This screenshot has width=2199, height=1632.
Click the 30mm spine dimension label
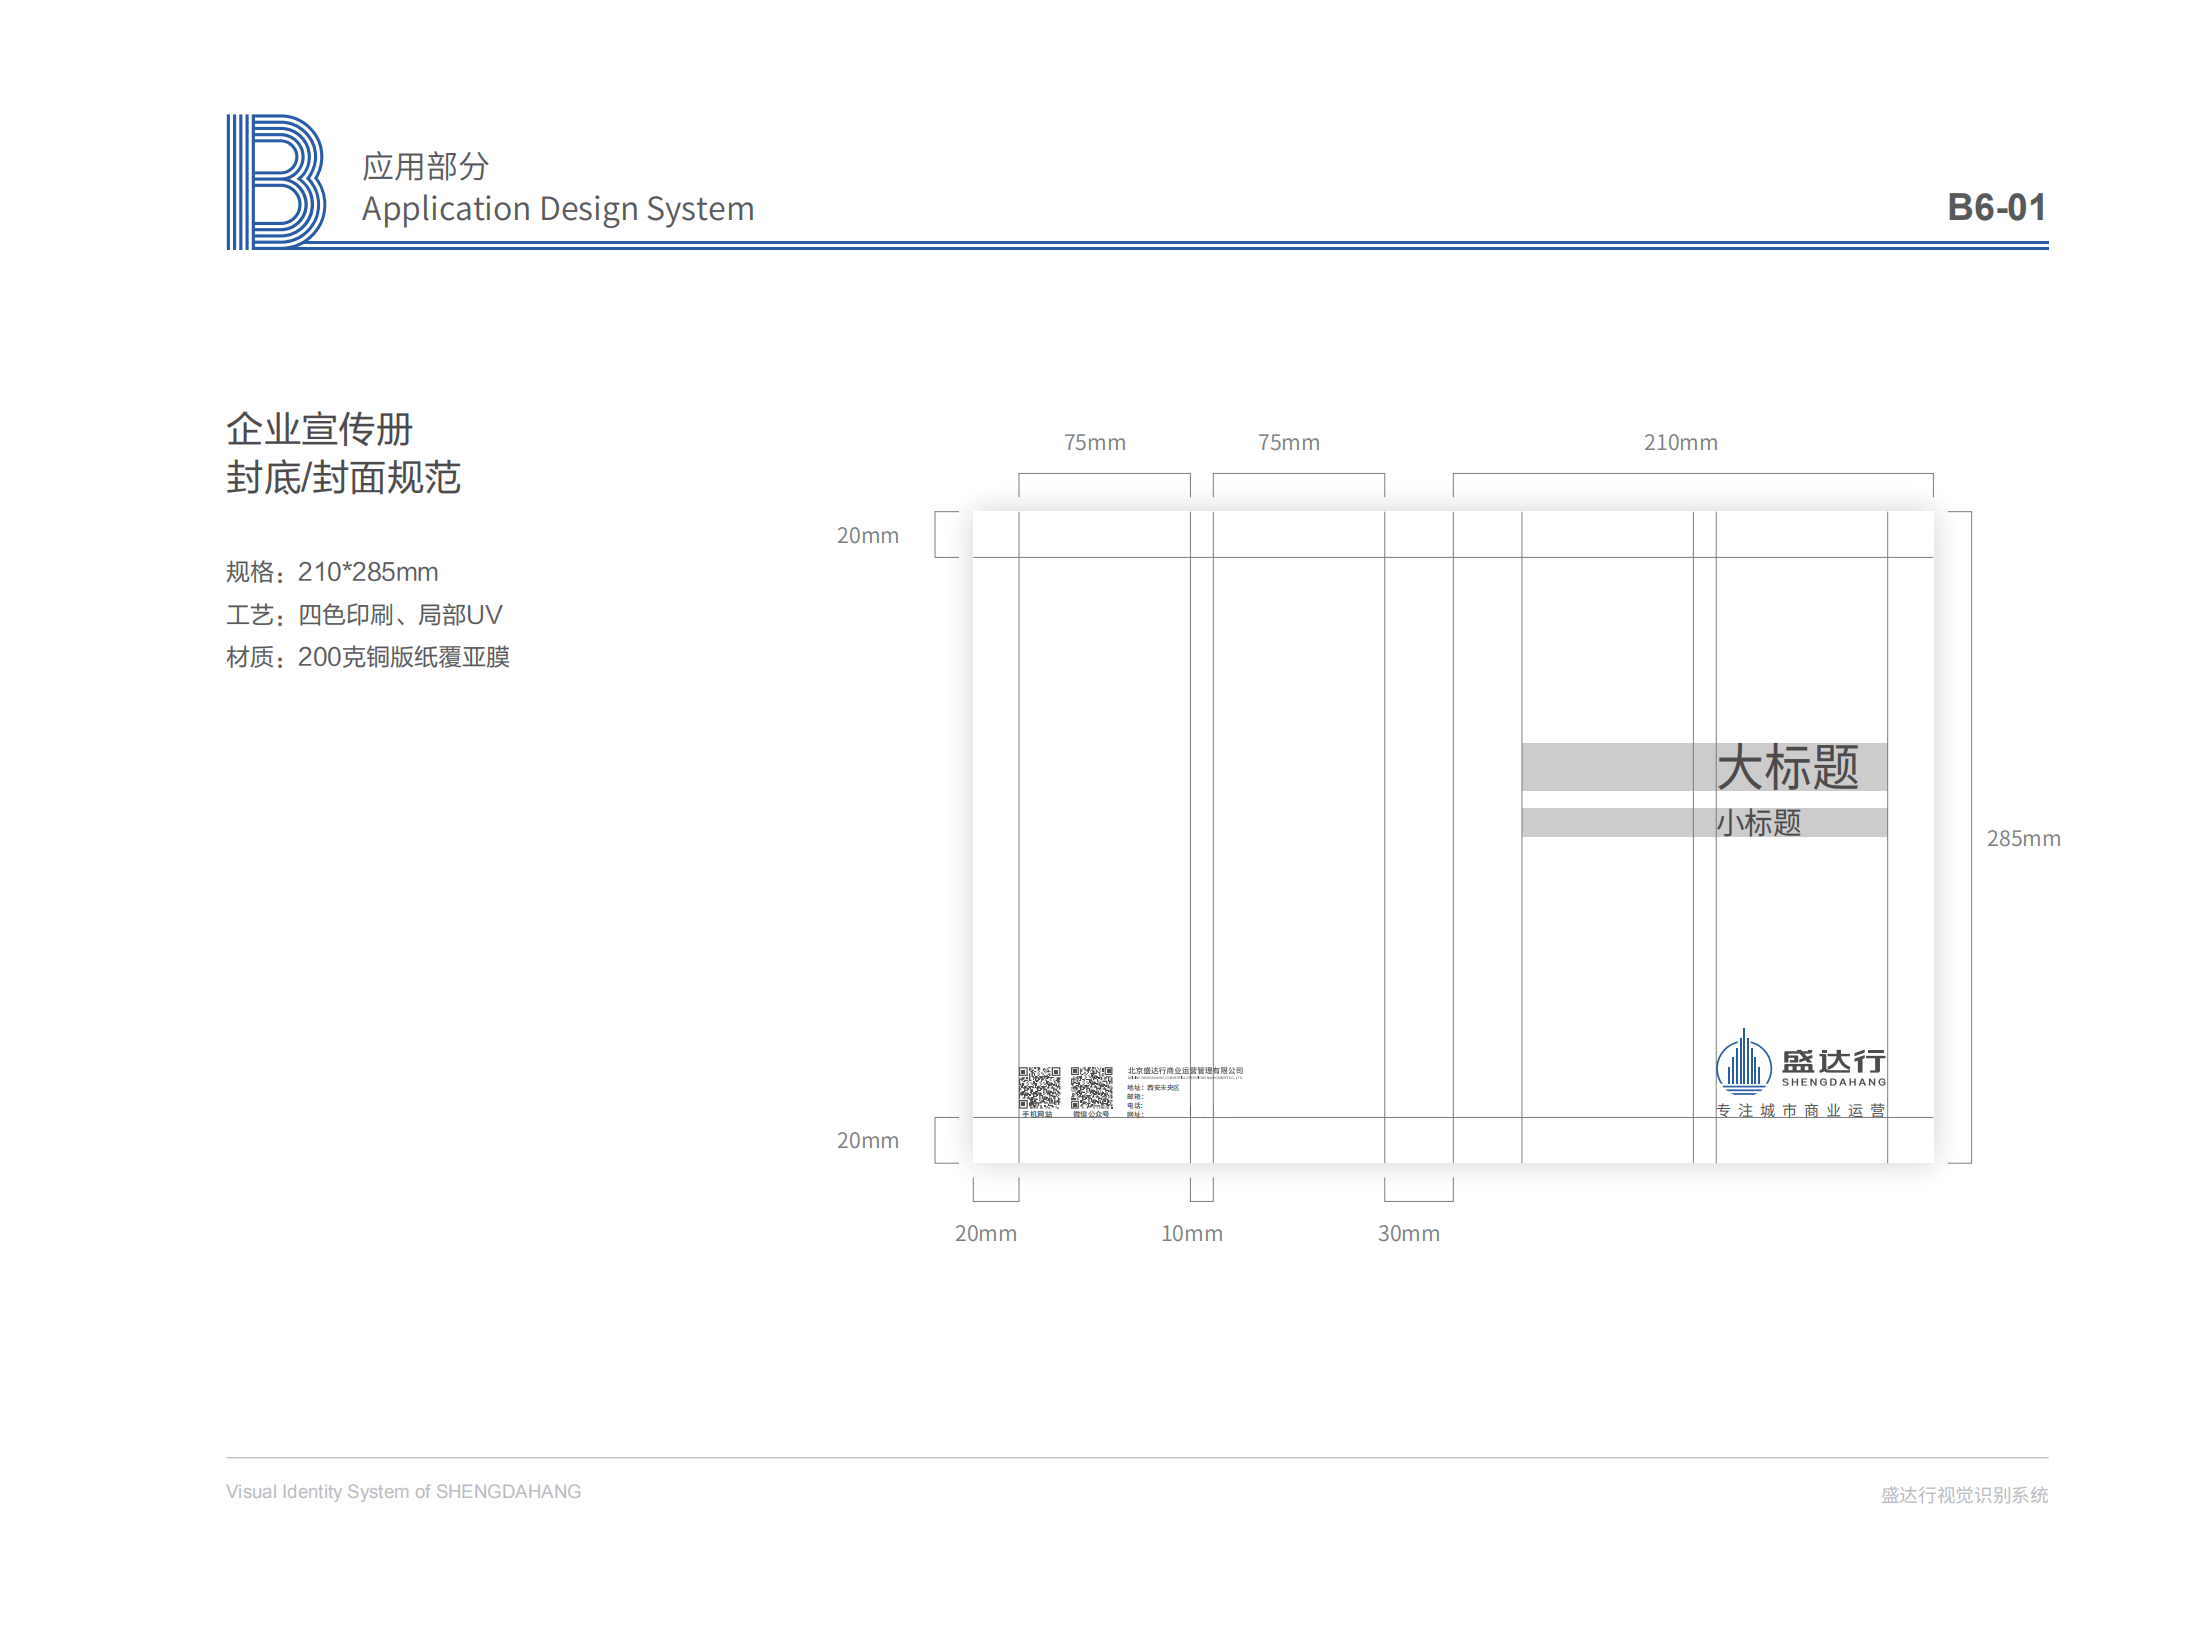coord(1408,1233)
